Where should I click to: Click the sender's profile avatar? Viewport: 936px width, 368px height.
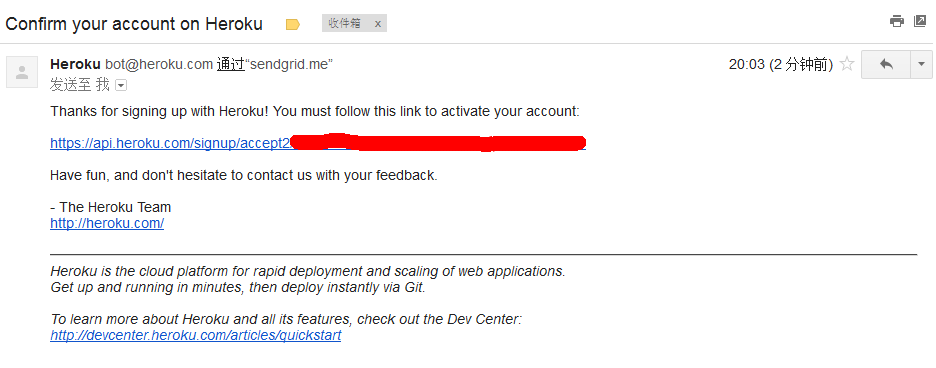[x=22, y=72]
